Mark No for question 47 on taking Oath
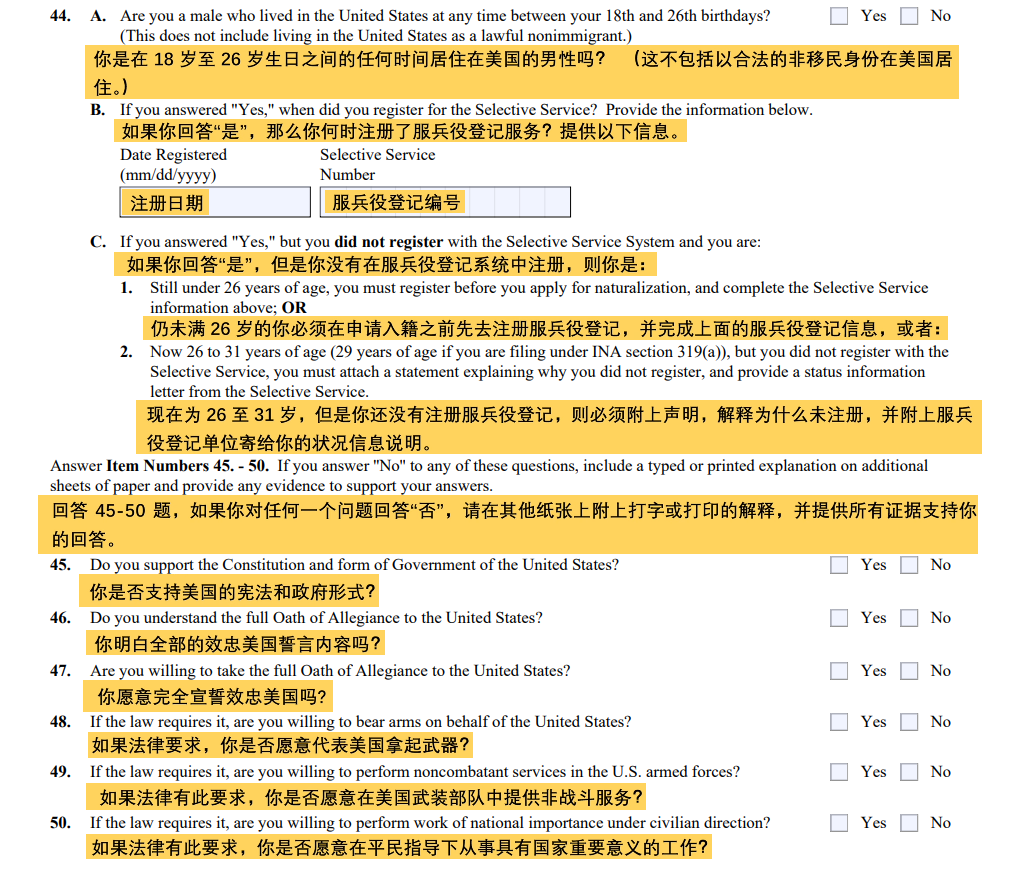 click(909, 671)
